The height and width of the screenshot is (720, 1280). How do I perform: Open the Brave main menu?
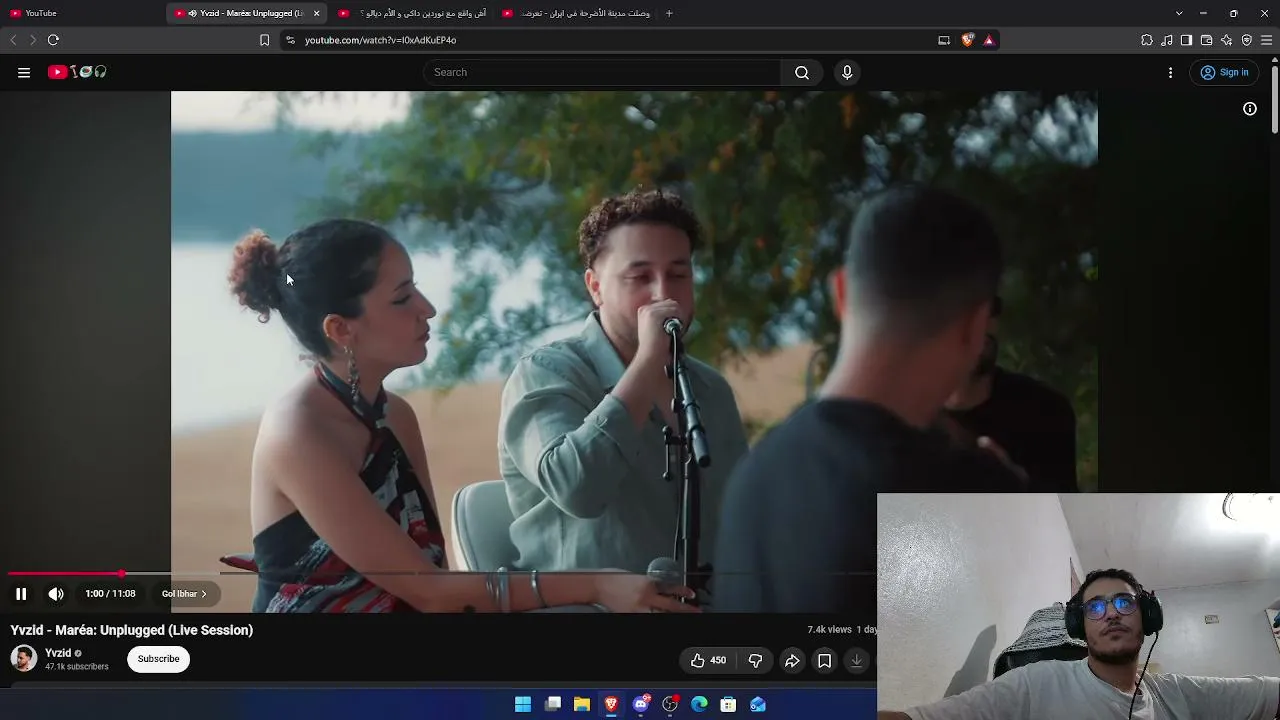[1267, 40]
